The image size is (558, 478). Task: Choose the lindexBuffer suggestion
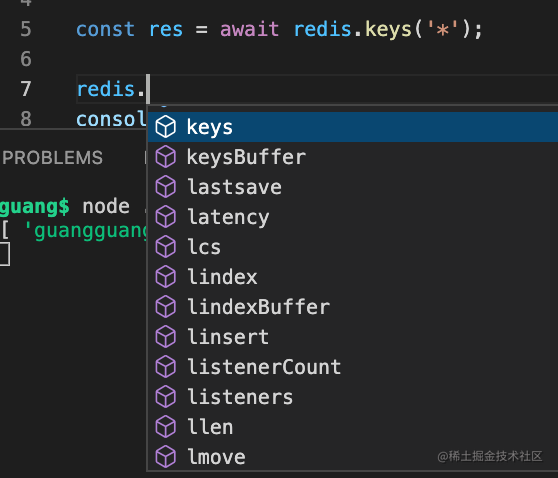click(353, 307)
